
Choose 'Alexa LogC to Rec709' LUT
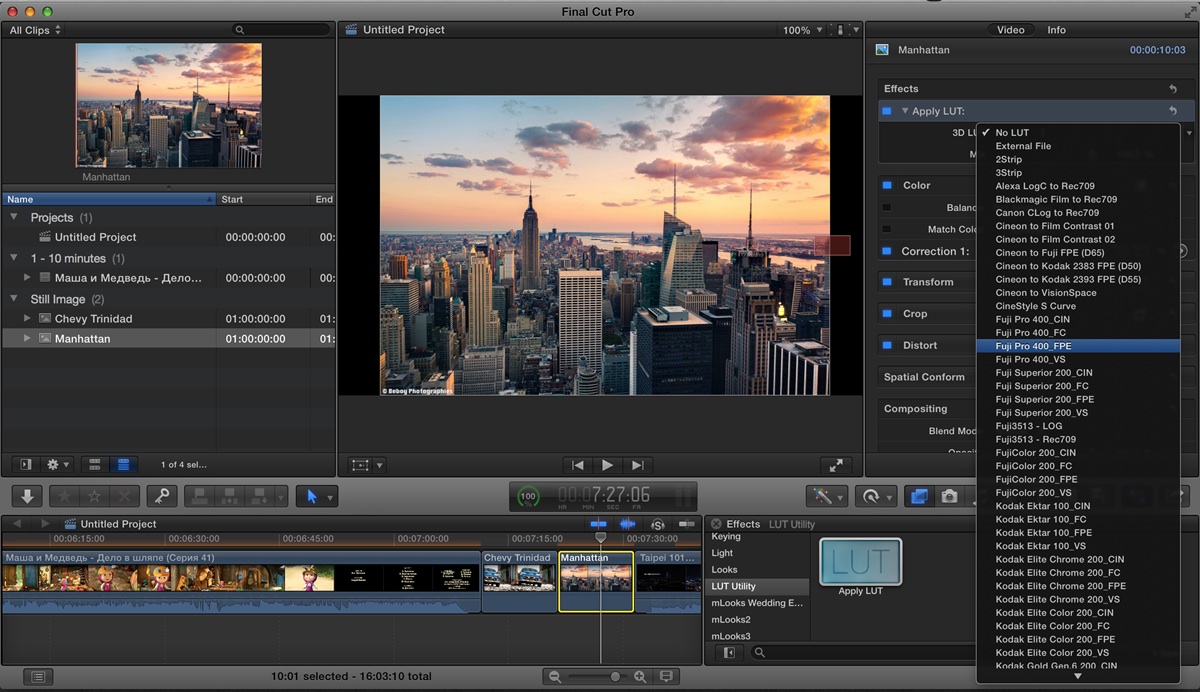[1078, 186]
